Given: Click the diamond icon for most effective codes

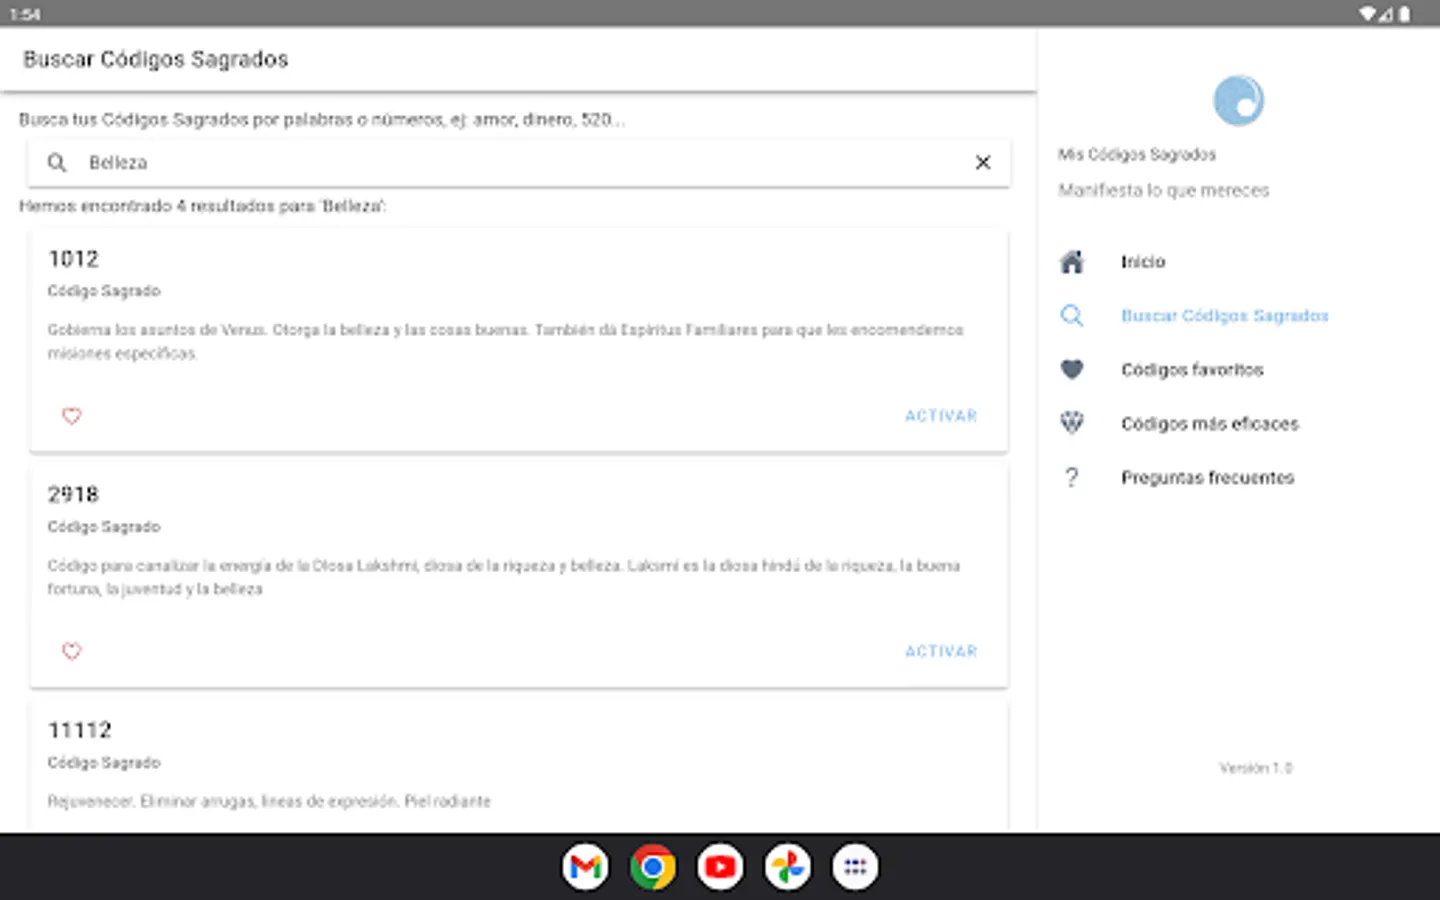Looking at the screenshot, I should pos(1072,424).
